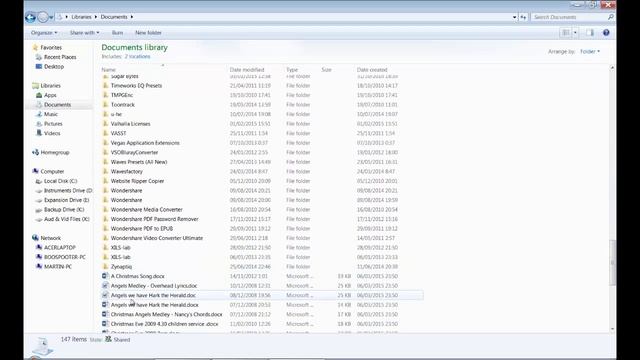
Task: Click the magnifier search icon
Action: pyautogui.click(x=611, y=17)
